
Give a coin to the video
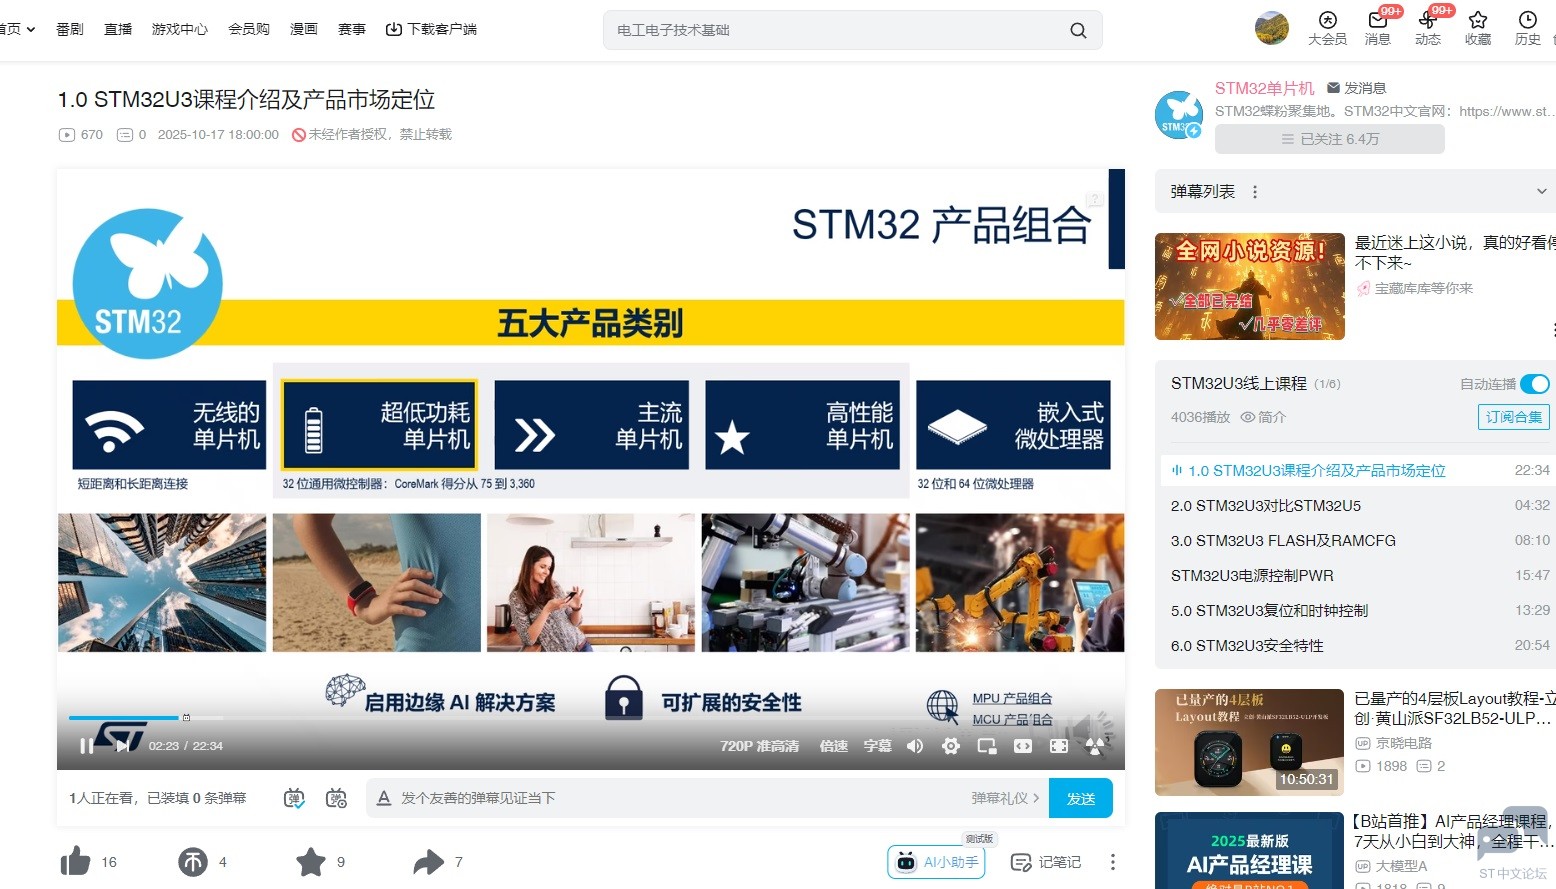click(193, 862)
